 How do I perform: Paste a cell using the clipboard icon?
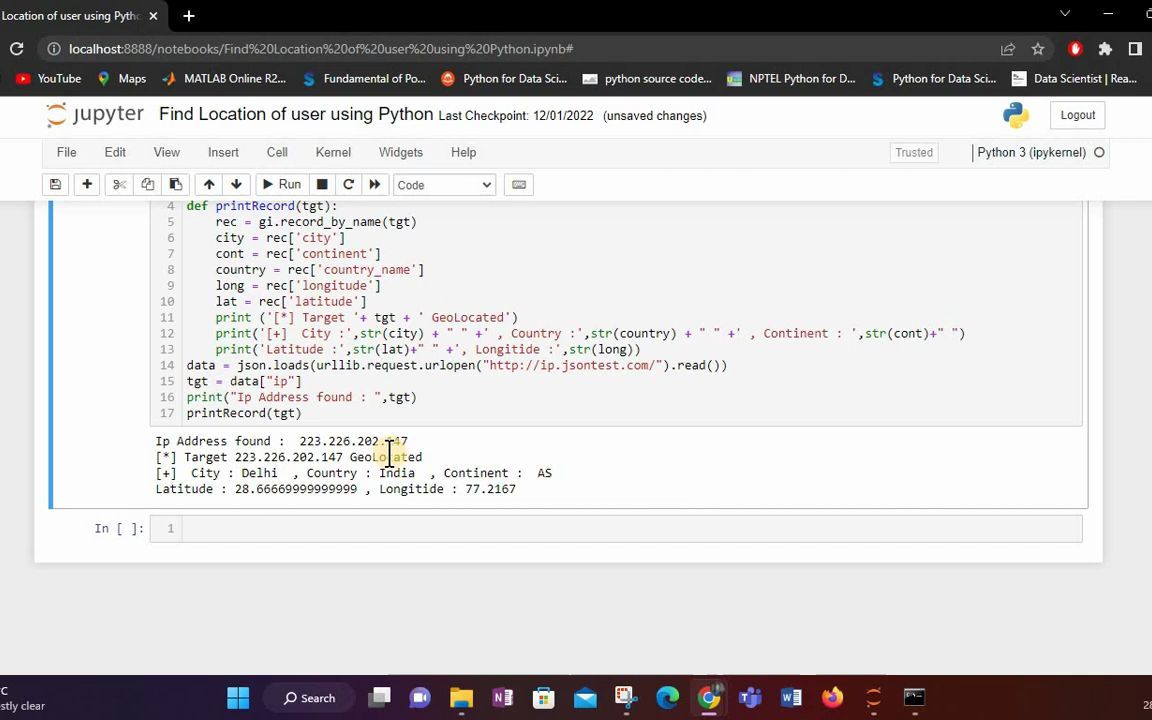[175, 184]
